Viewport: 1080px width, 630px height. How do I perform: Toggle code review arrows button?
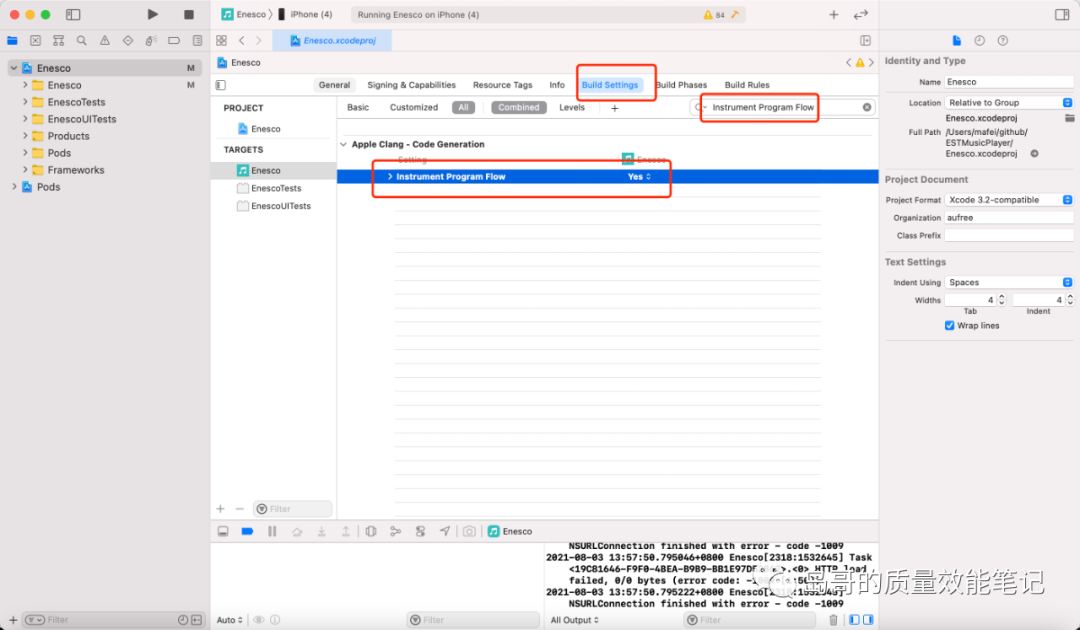(x=860, y=14)
